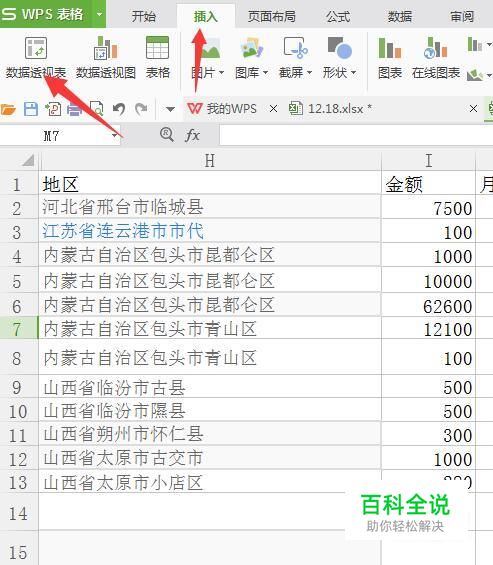Expand the 图片 dropdown arrow
The height and width of the screenshot is (565, 493).
[221, 73]
